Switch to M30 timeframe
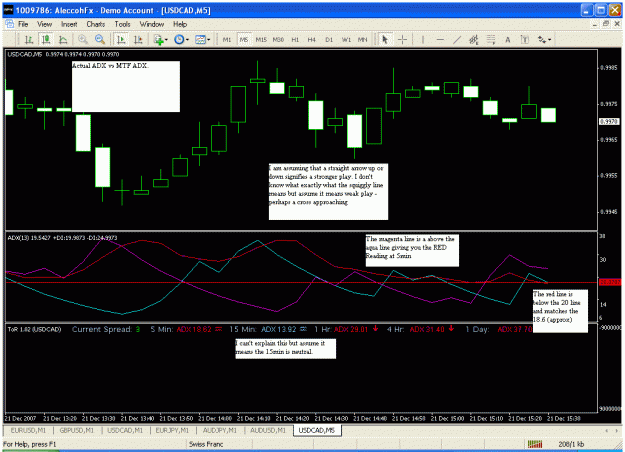This screenshot has height=452, width=625. pyautogui.click(x=278, y=39)
